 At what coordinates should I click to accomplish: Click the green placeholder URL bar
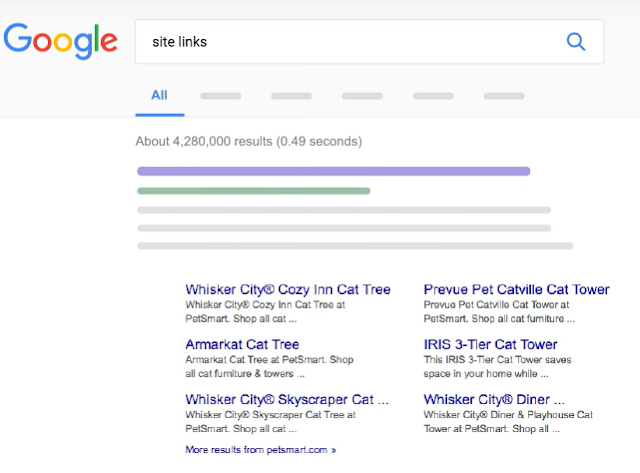point(253,191)
